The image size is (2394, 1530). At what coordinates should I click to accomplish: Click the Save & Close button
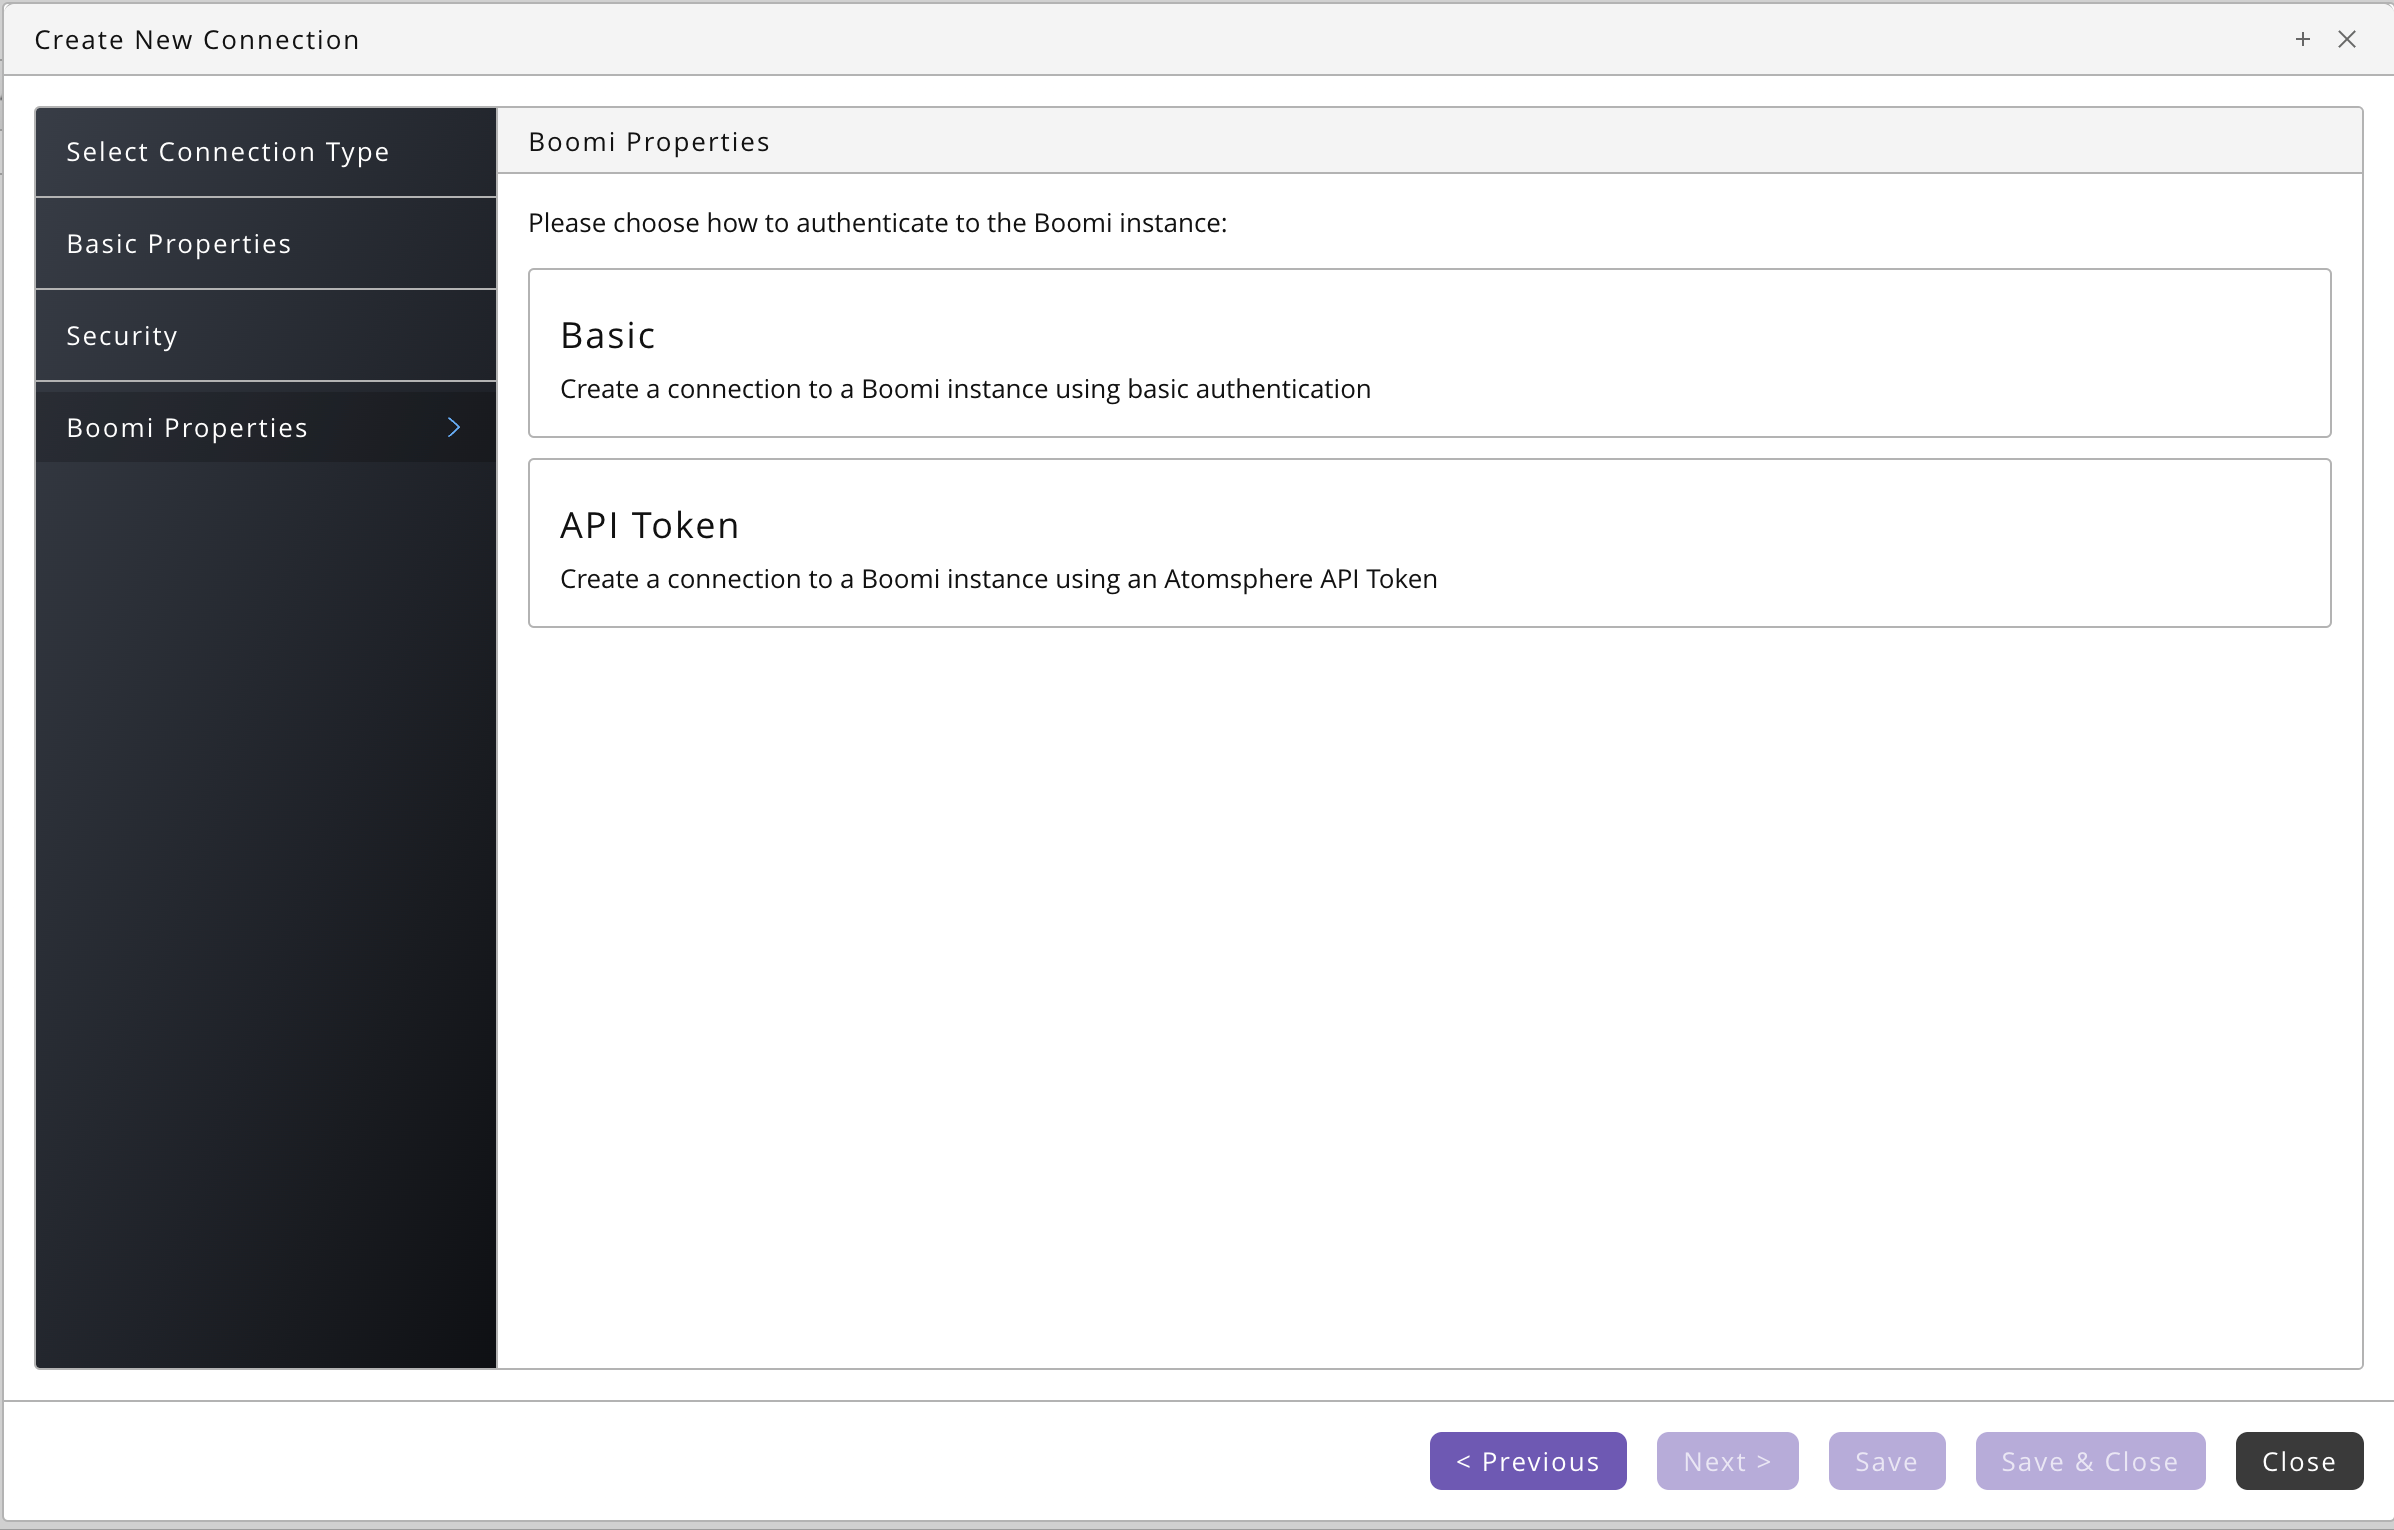click(x=2090, y=1461)
